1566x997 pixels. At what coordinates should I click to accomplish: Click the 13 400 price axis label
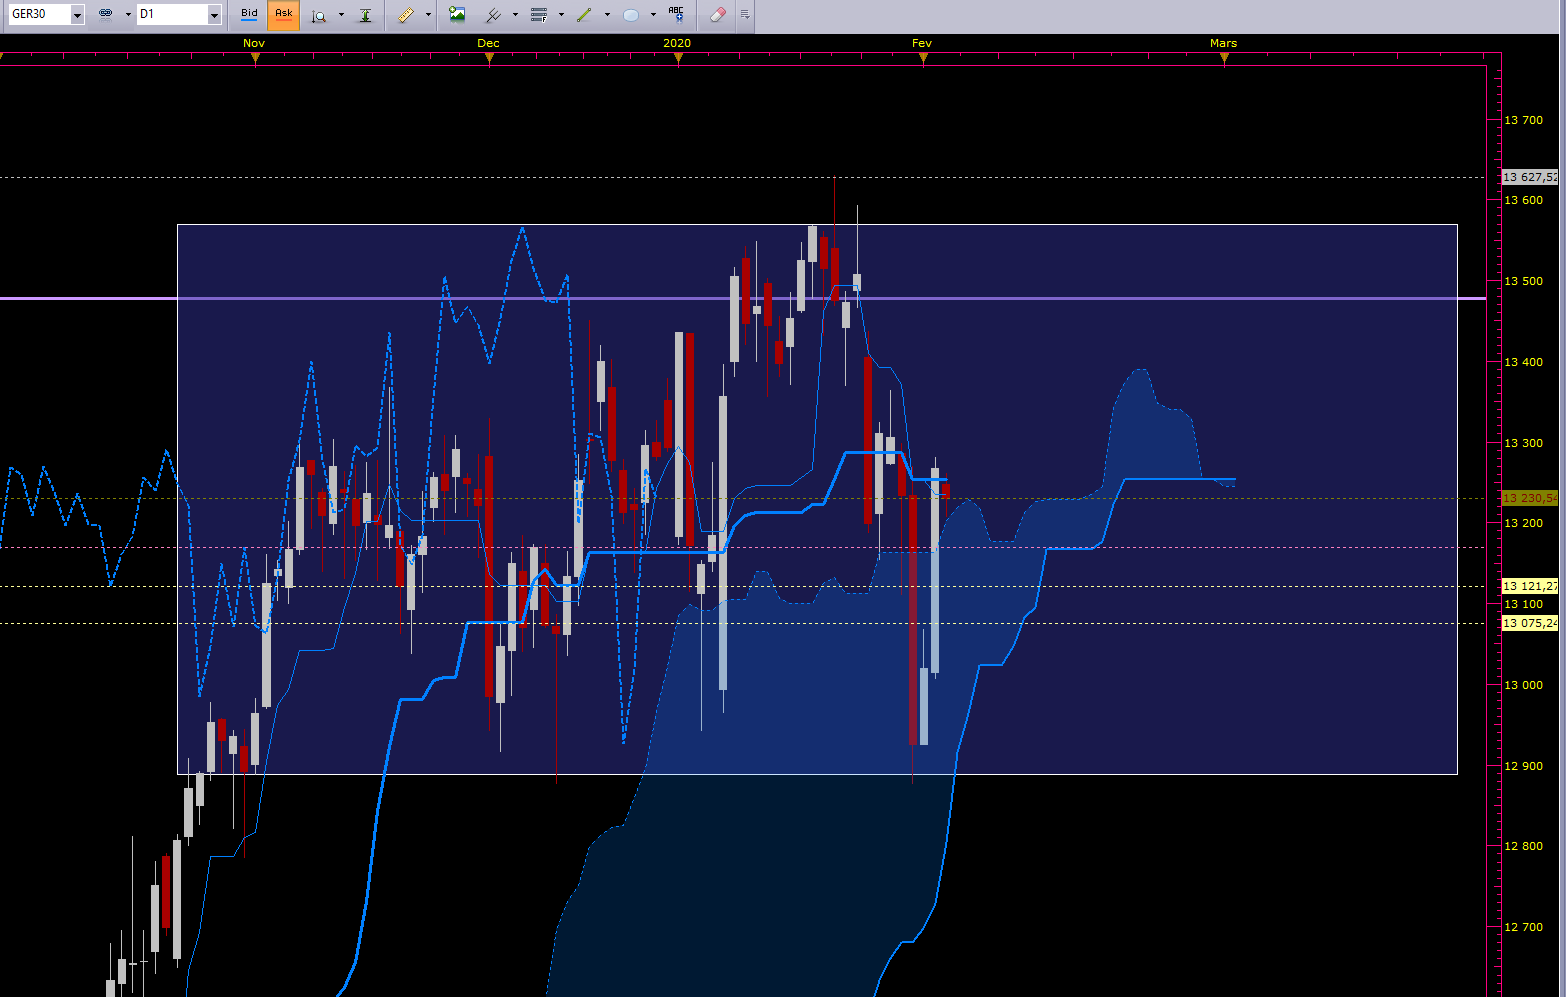point(1524,362)
